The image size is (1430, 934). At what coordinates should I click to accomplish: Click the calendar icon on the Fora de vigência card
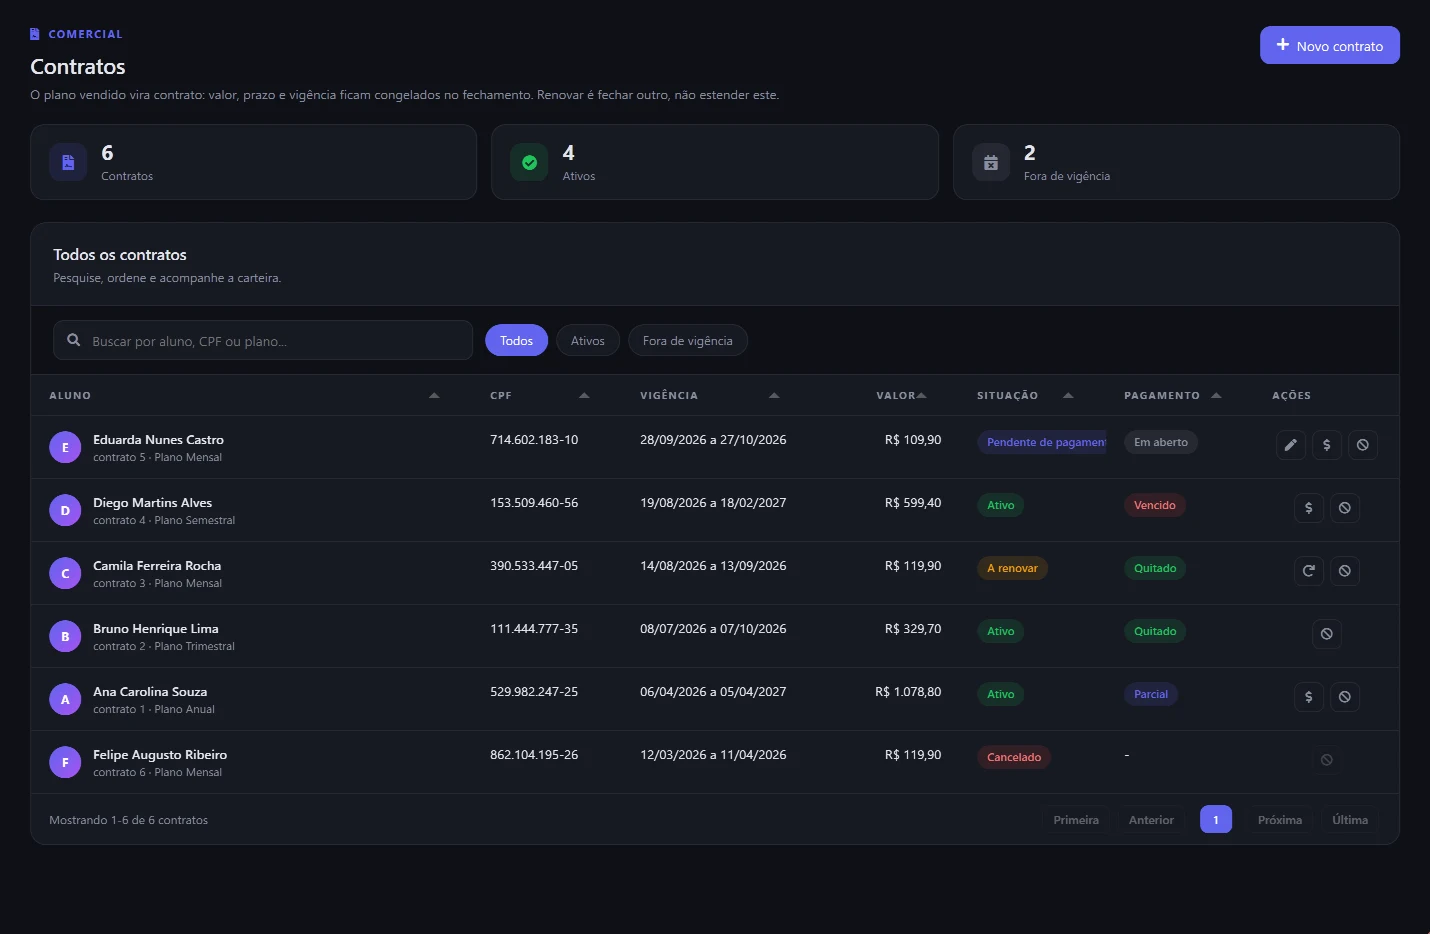(x=991, y=162)
